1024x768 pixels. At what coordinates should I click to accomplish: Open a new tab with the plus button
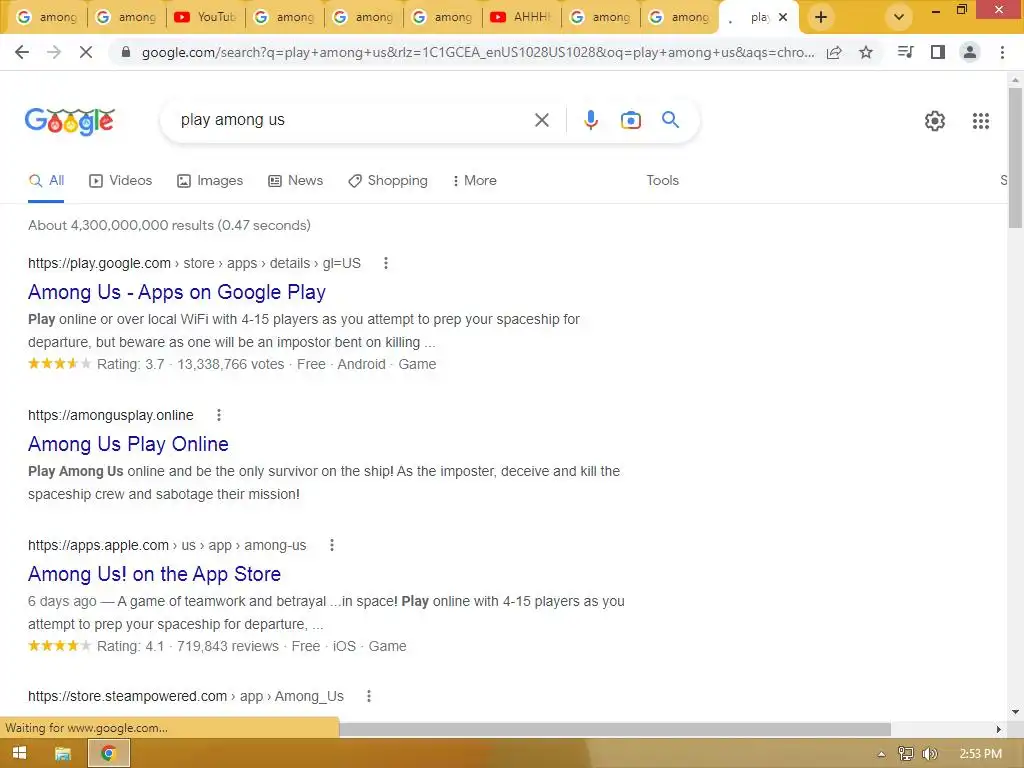click(821, 18)
